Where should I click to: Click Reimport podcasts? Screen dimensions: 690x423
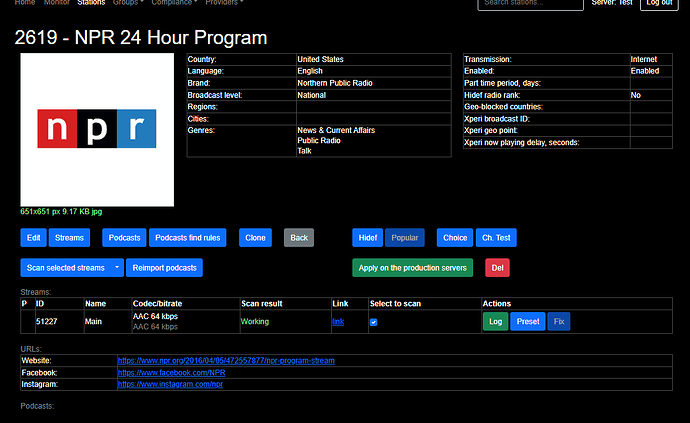(x=165, y=268)
